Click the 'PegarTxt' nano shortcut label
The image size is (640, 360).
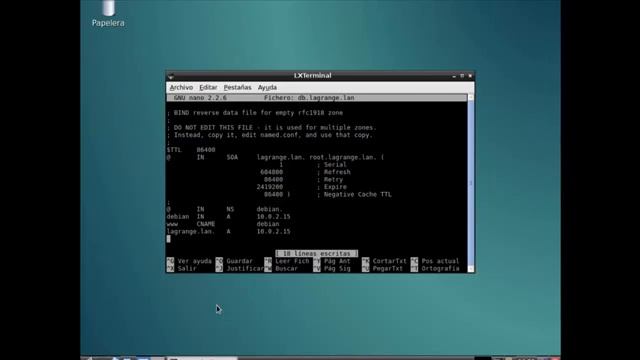click(x=388, y=269)
